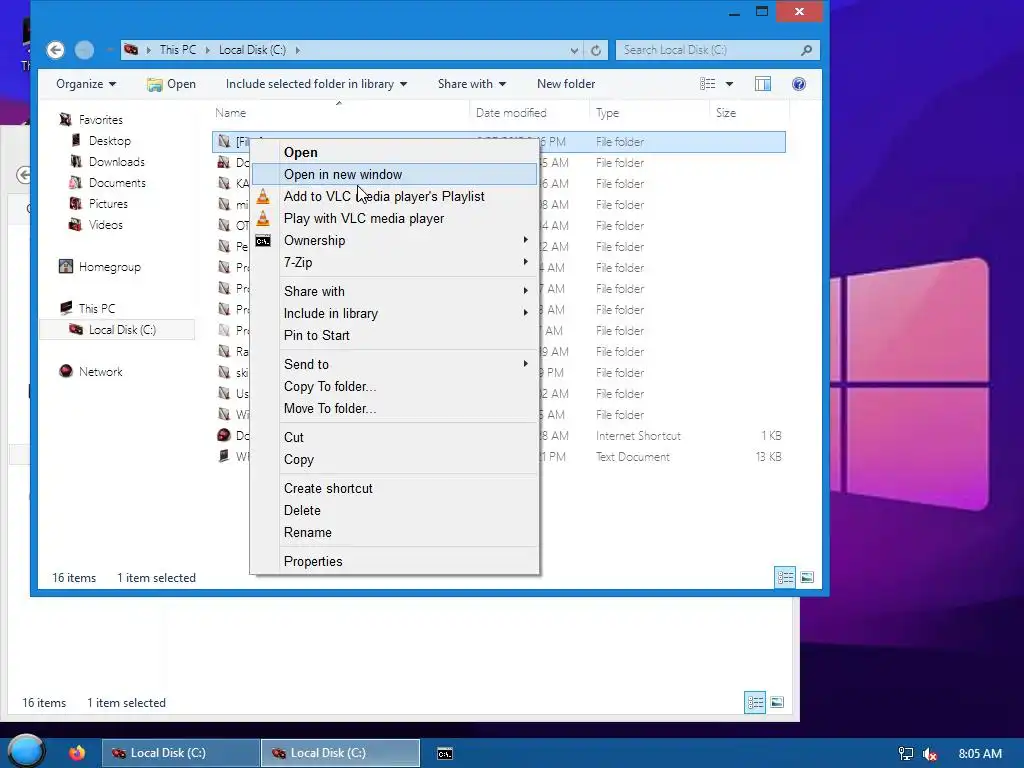The width and height of the screenshot is (1024, 768).
Task: Click the New folder button
Action: [566, 84]
